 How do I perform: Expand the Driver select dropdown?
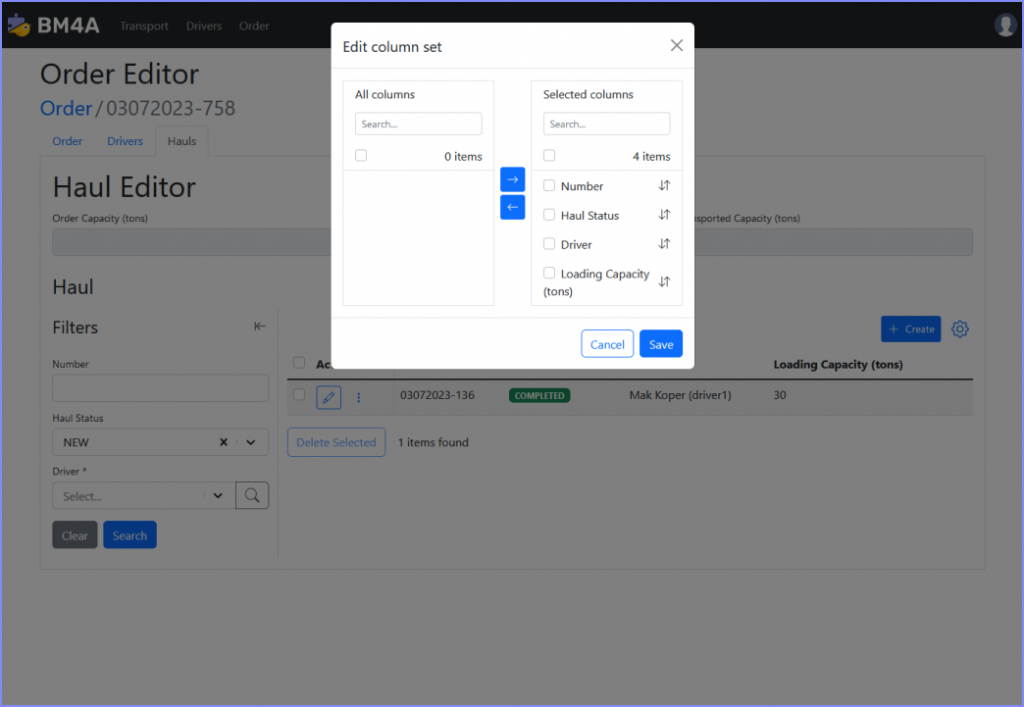tap(218, 495)
